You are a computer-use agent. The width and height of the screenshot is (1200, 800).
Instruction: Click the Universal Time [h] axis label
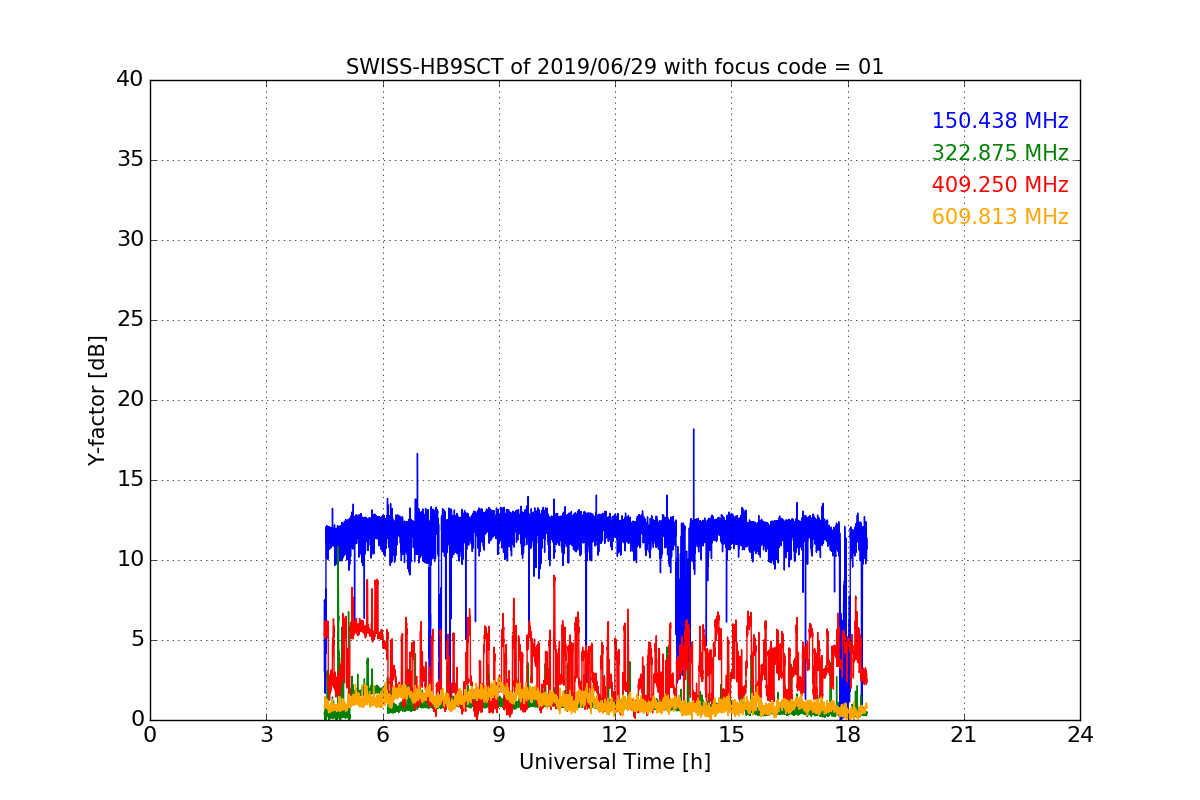click(x=615, y=762)
